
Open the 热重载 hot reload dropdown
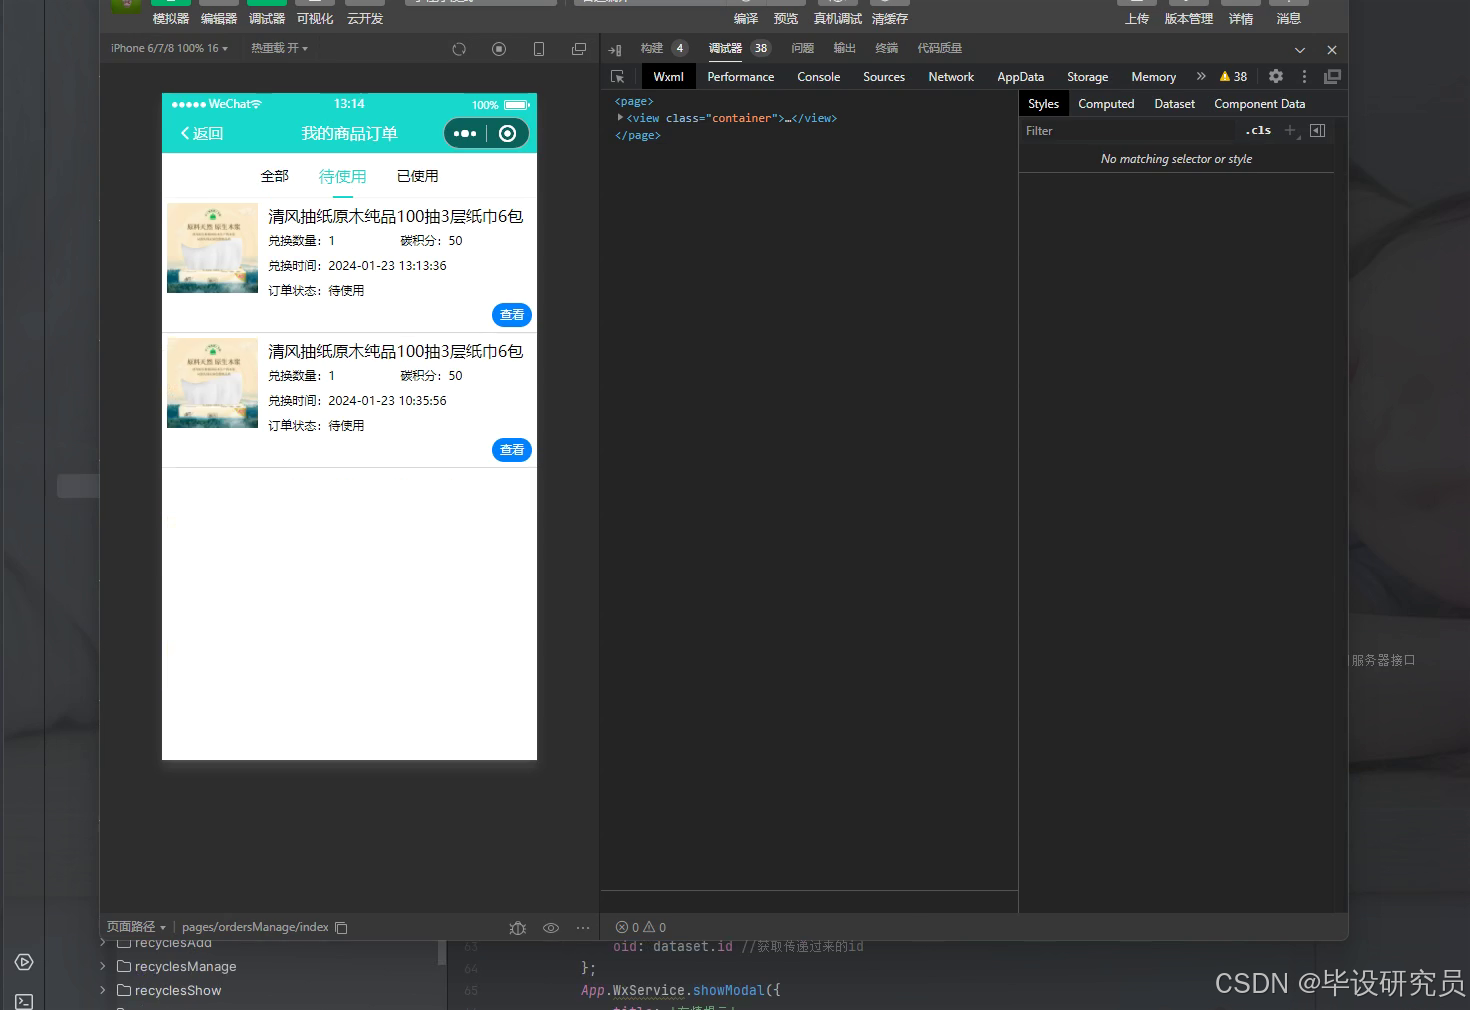click(280, 48)
